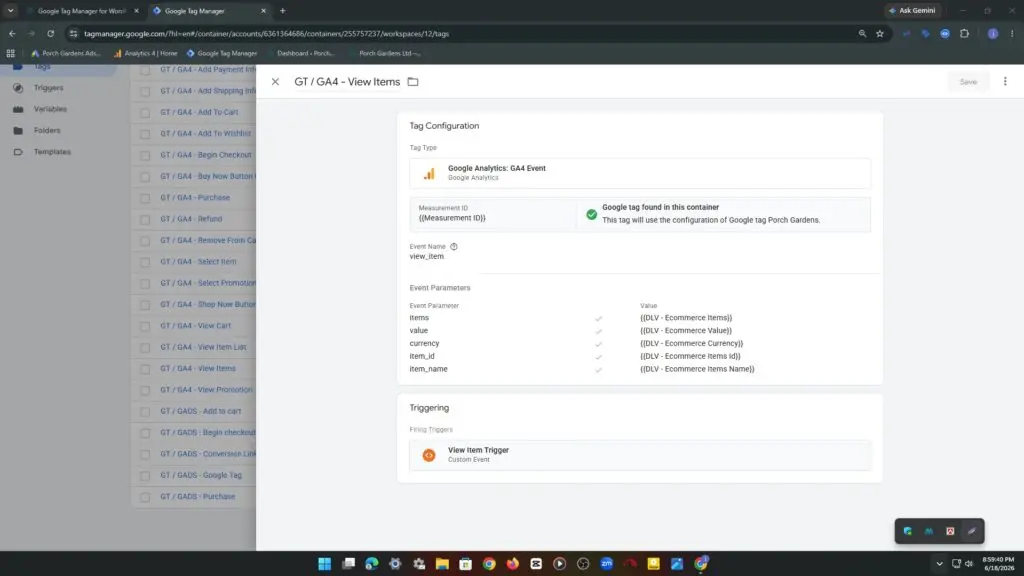Click the {{DLV - Ecommerce Items Name}} value
This screenshot has height=576, width=1024.
click(697, 369)
